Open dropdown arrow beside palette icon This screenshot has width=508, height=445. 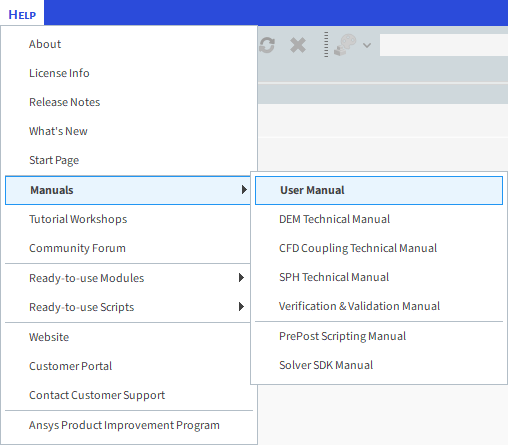pos(367,45)
